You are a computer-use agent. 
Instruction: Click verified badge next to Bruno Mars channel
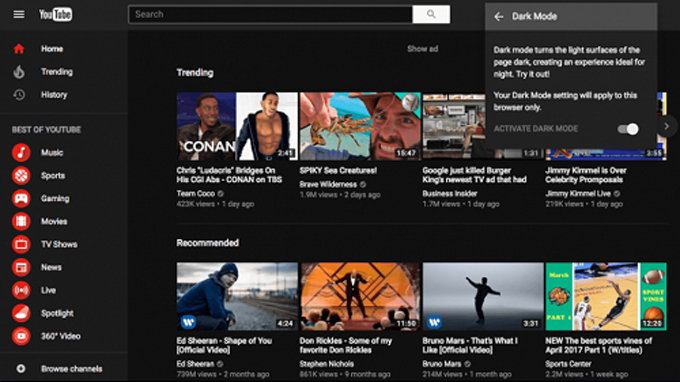pyautogui.click(x=467, y=364)
